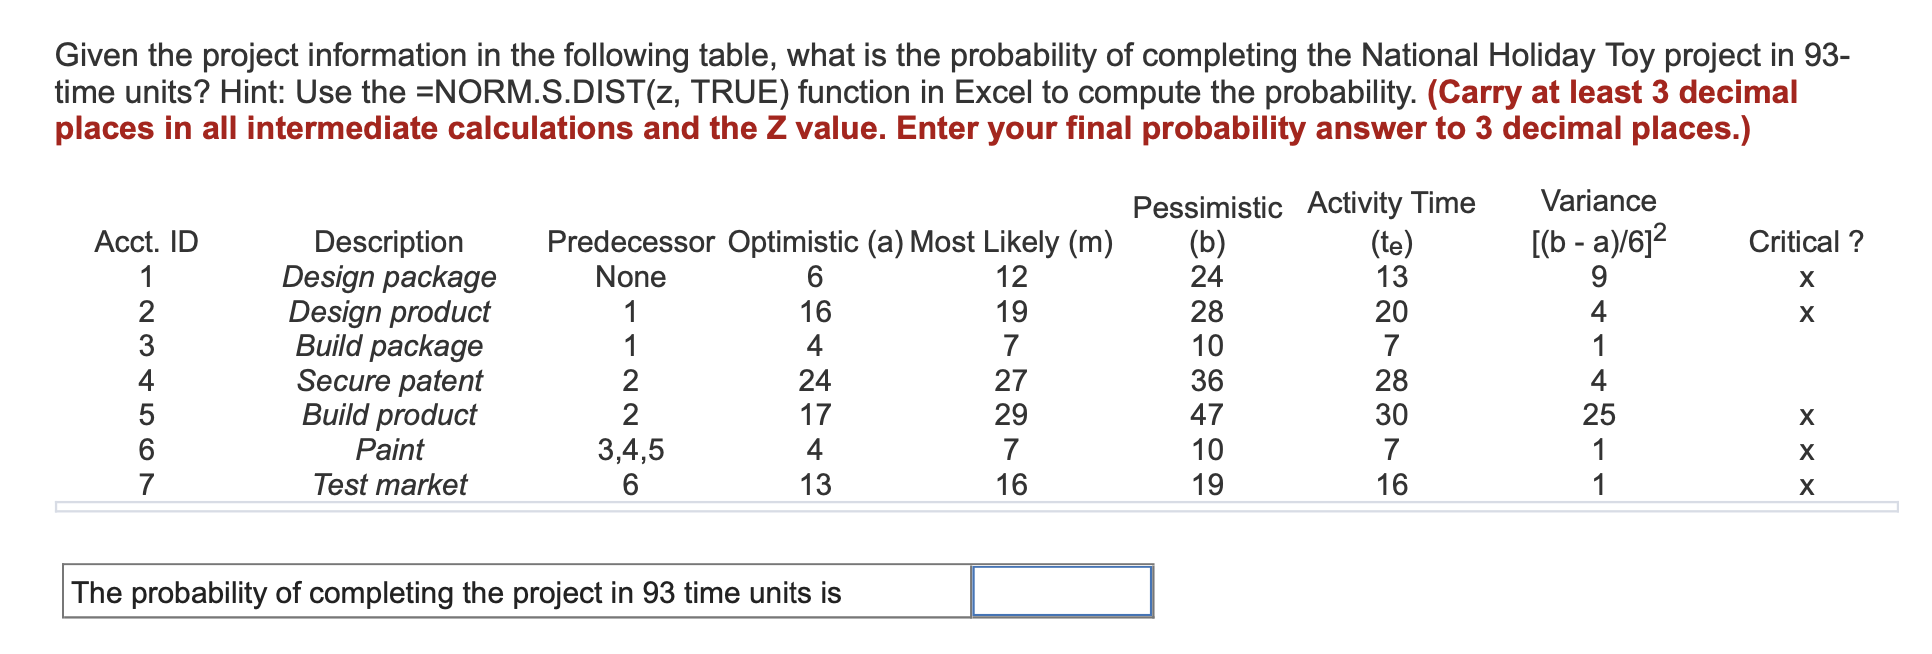The height and width of the screenshot is (654, 1932).
Task: Select the Build product variance value 25
Action: (1600, 416)
